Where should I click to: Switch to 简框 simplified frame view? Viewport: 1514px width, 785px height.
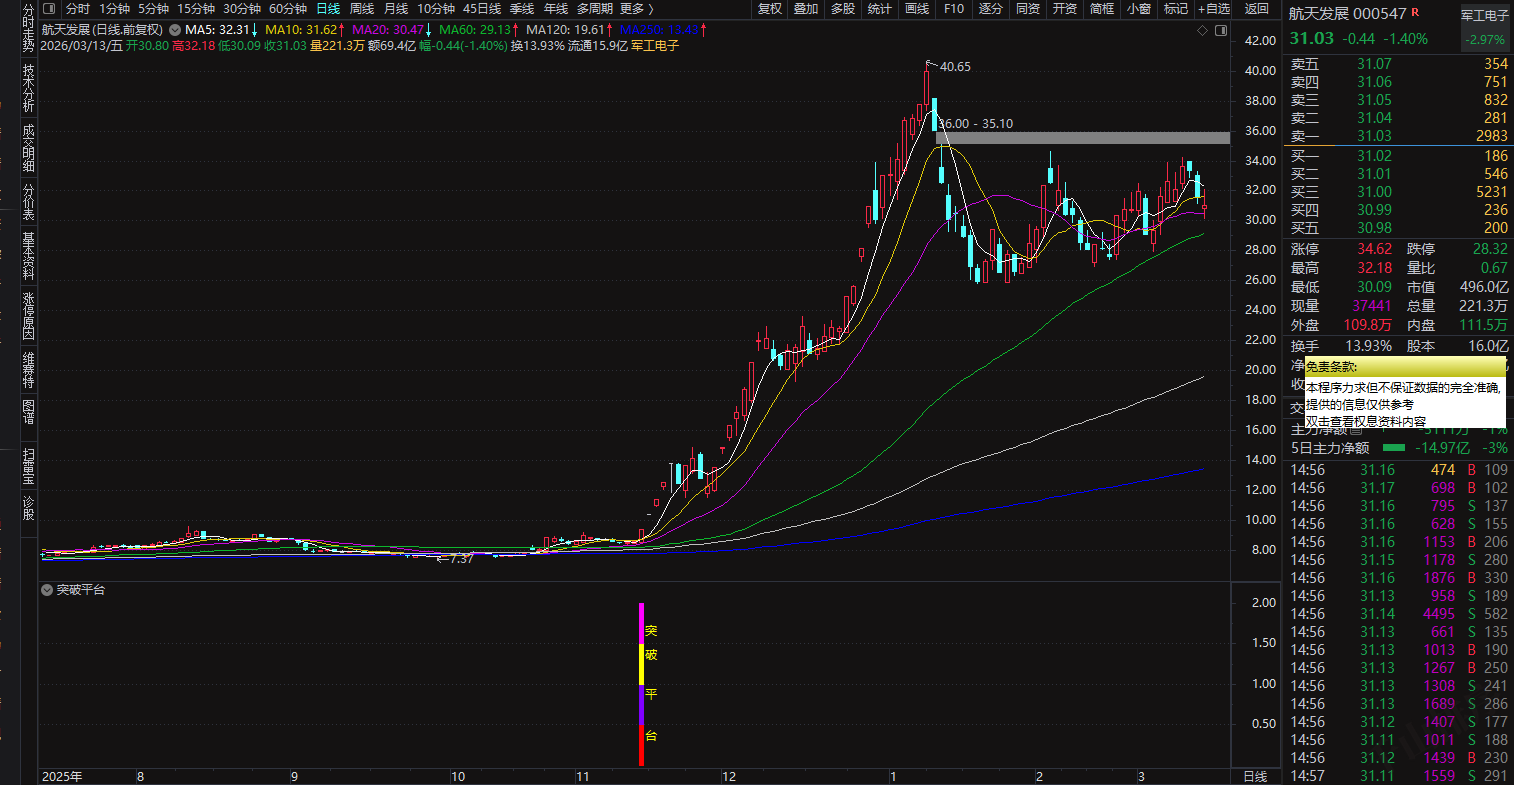(x=1101, y=9)
